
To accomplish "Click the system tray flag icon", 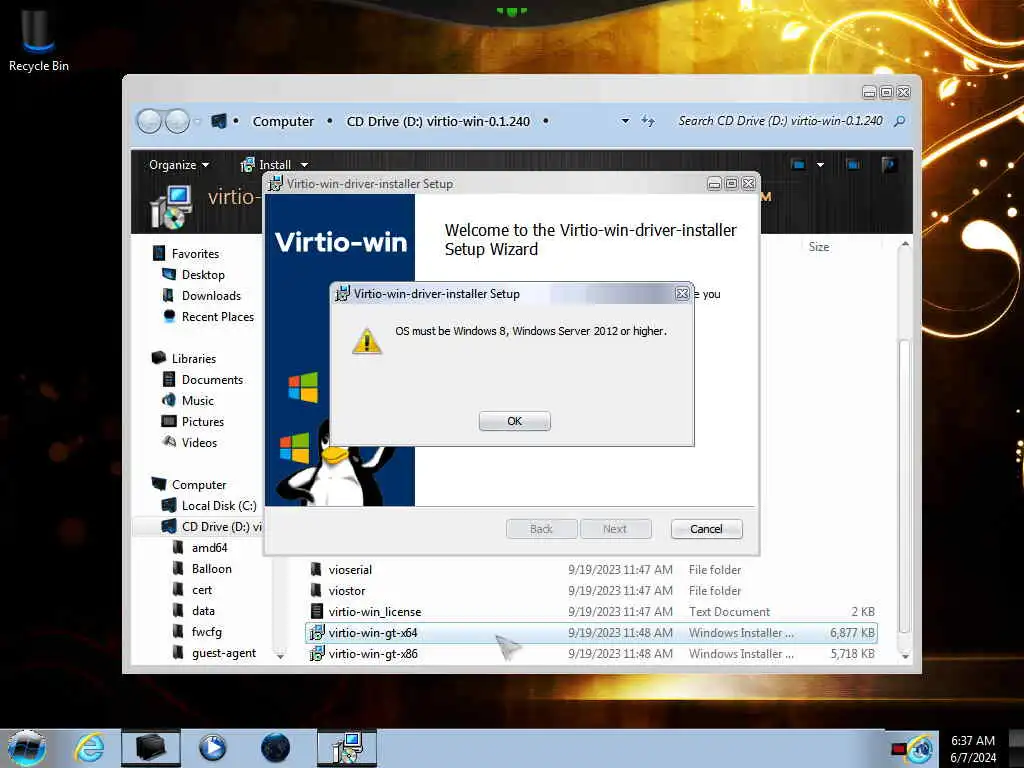I will point(899,749).
